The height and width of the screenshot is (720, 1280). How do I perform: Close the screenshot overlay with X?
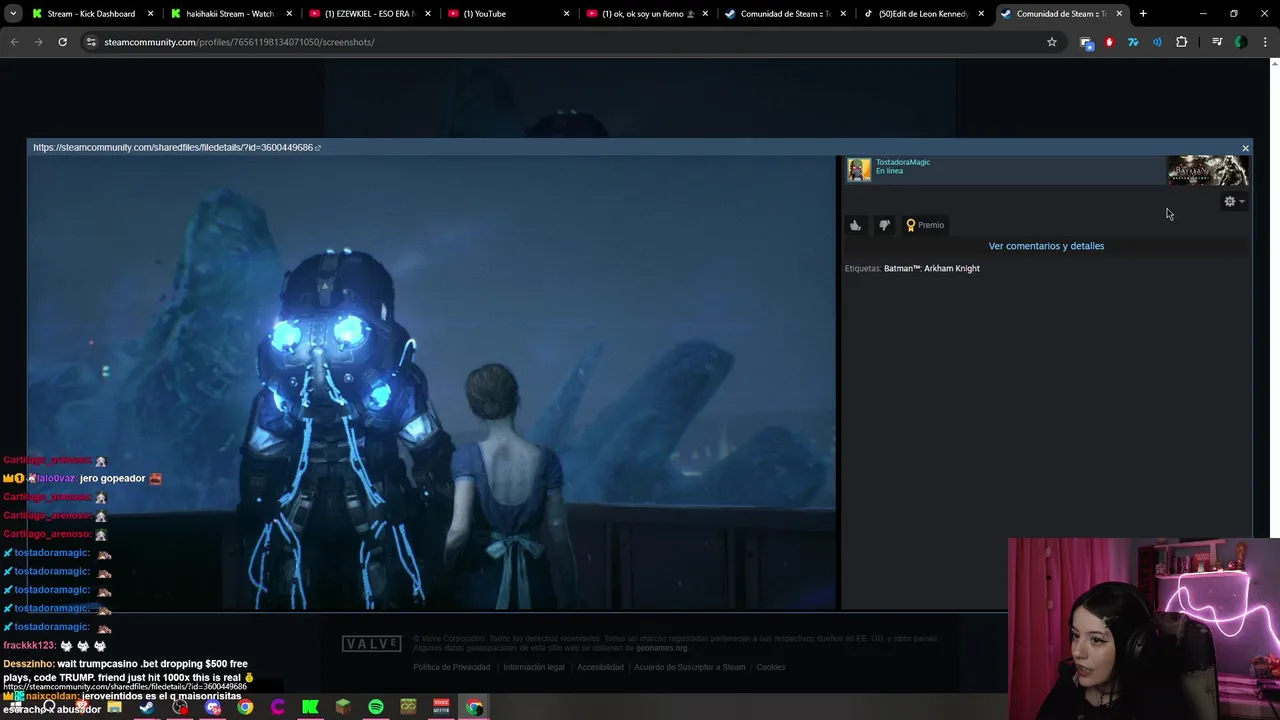point(1245,148)
